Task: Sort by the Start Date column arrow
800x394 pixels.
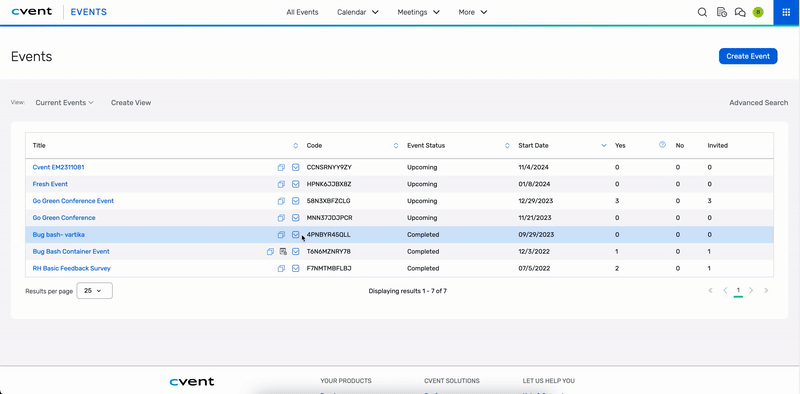Action: [x=604, y=145]
